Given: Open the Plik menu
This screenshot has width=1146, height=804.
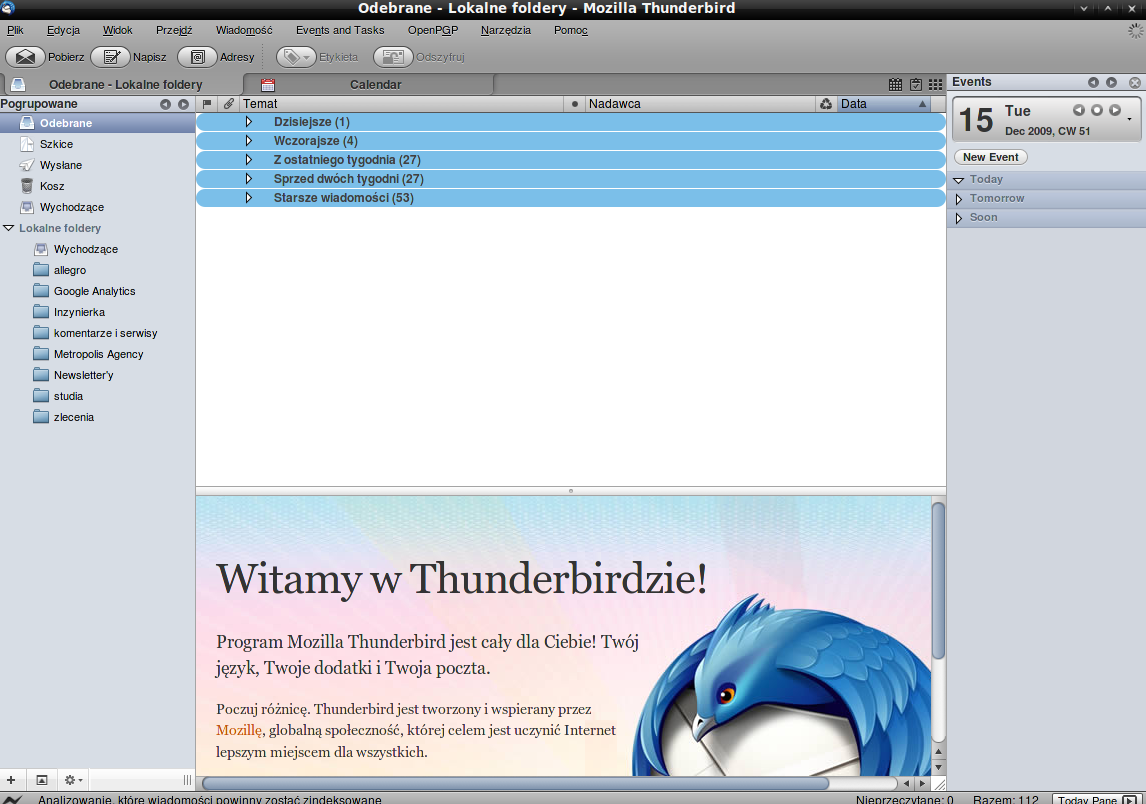Looking at the screenshot, I should pos(15,30).
